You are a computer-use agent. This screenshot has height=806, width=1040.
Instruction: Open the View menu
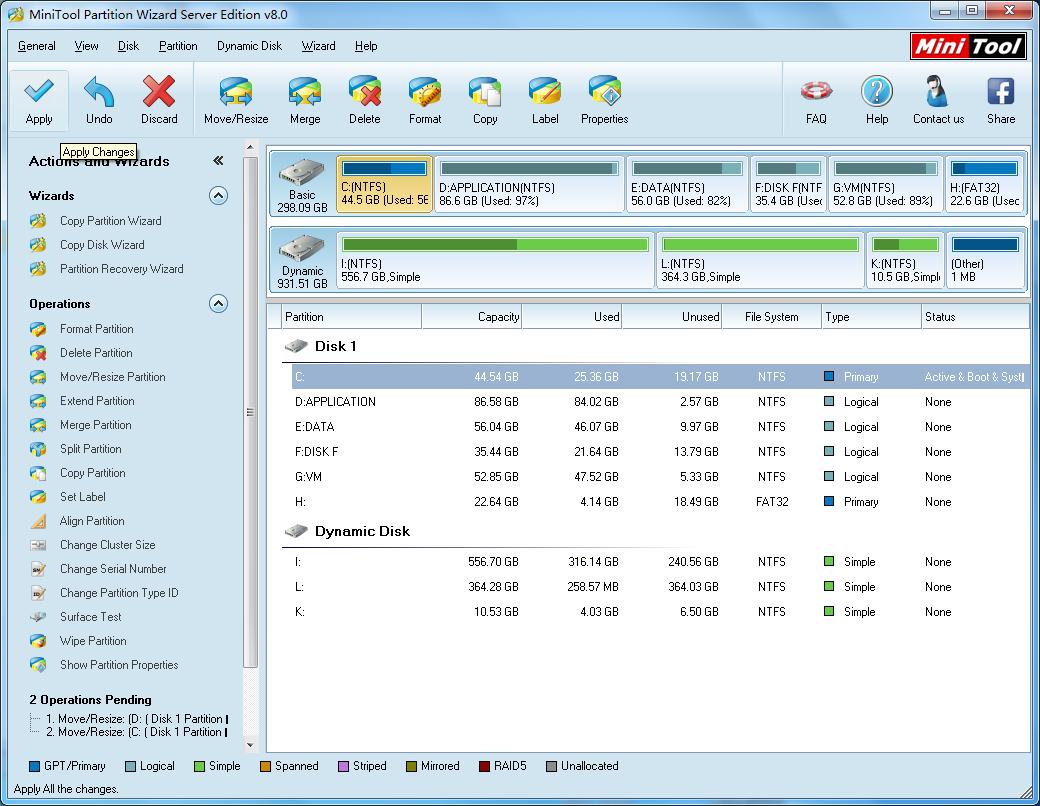click(x=86, y=46)
